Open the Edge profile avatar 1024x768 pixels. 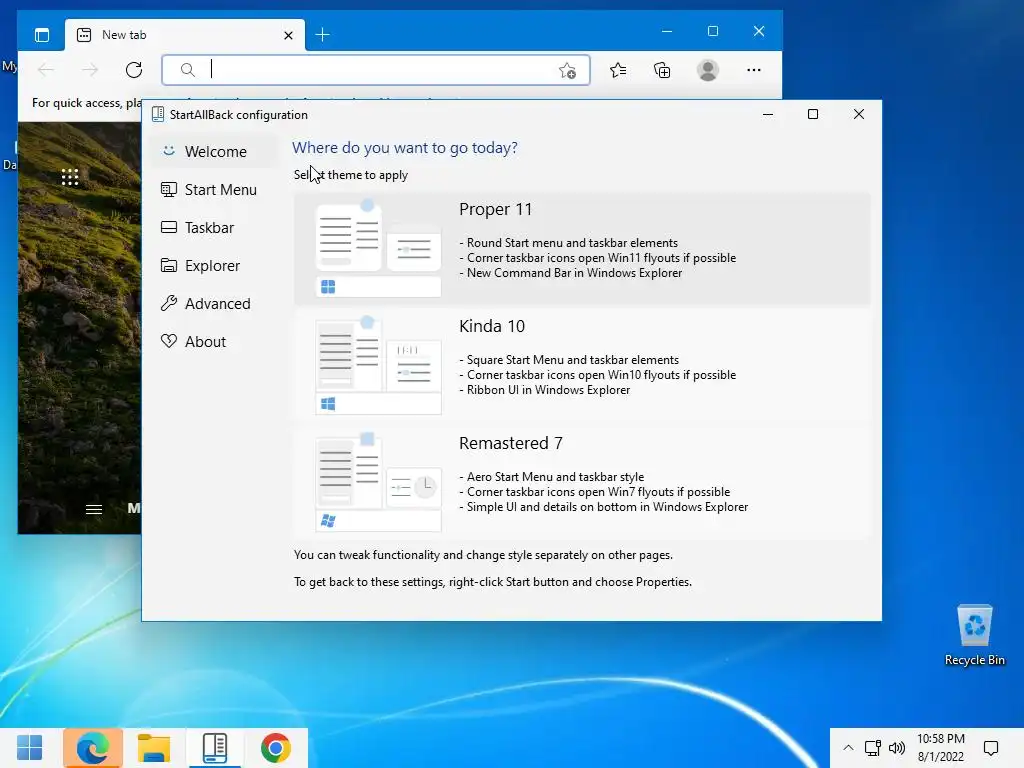(708, 70)
